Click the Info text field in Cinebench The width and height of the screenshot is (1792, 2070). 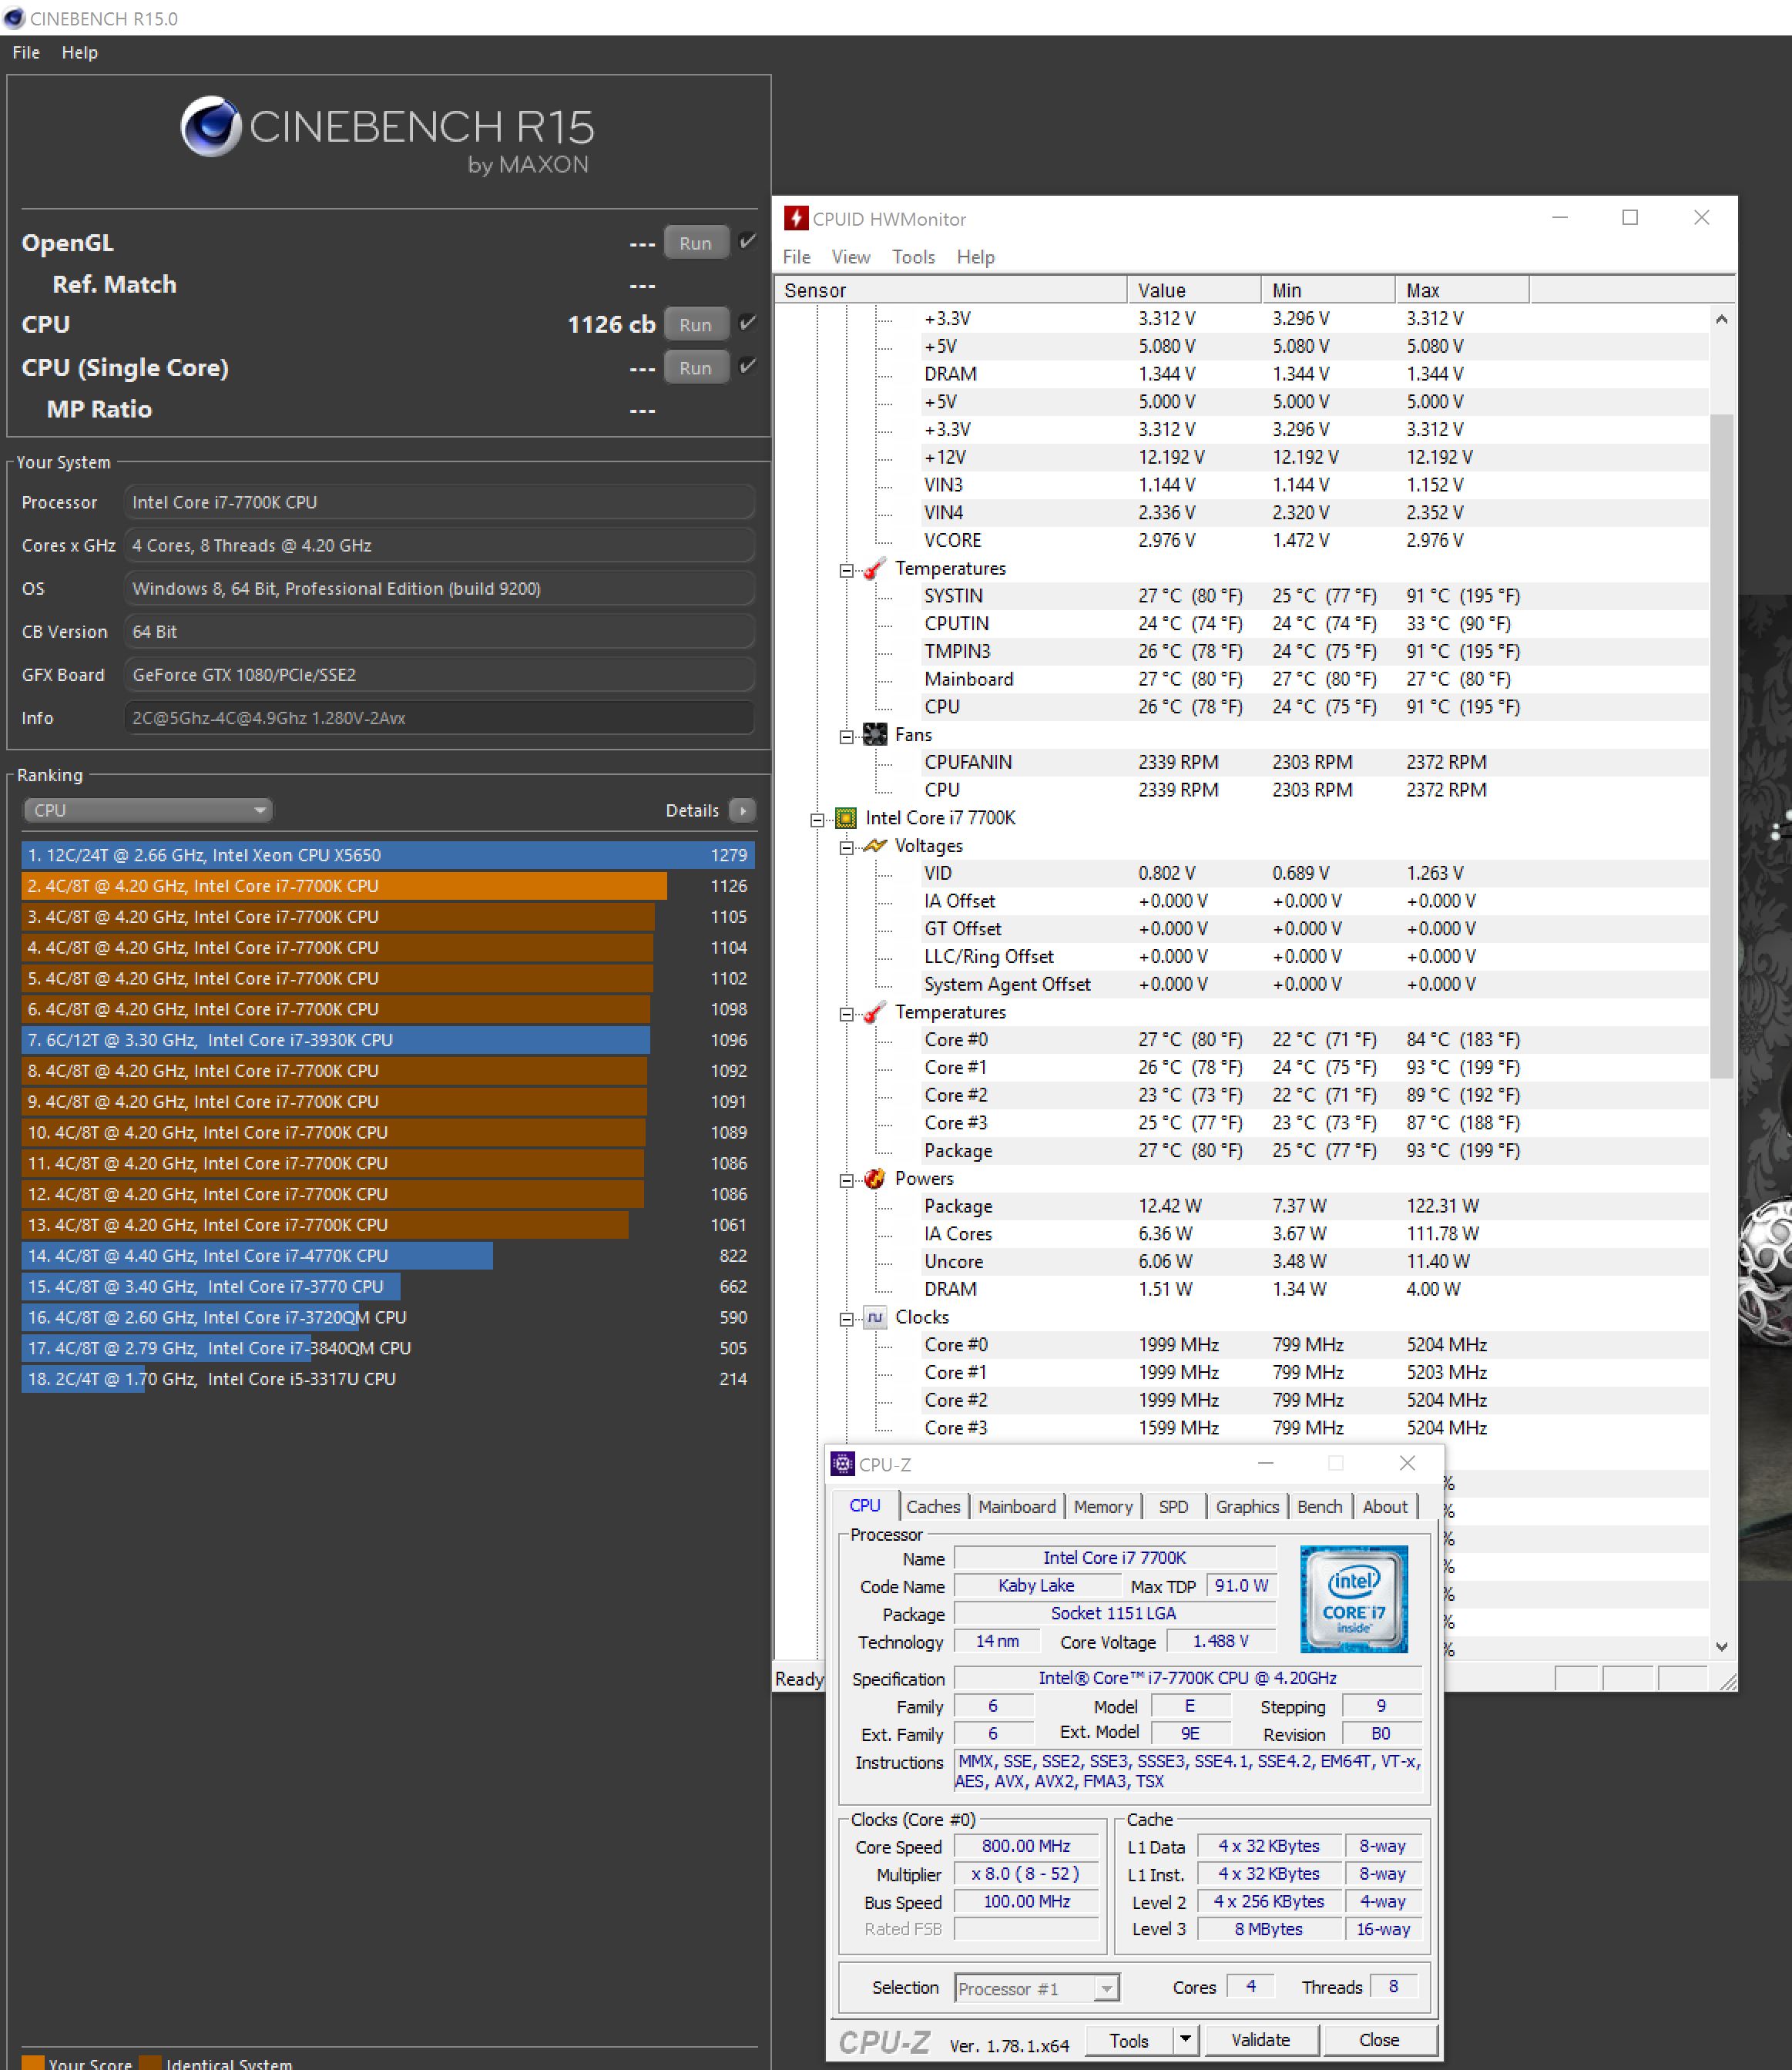pos(439,718)
